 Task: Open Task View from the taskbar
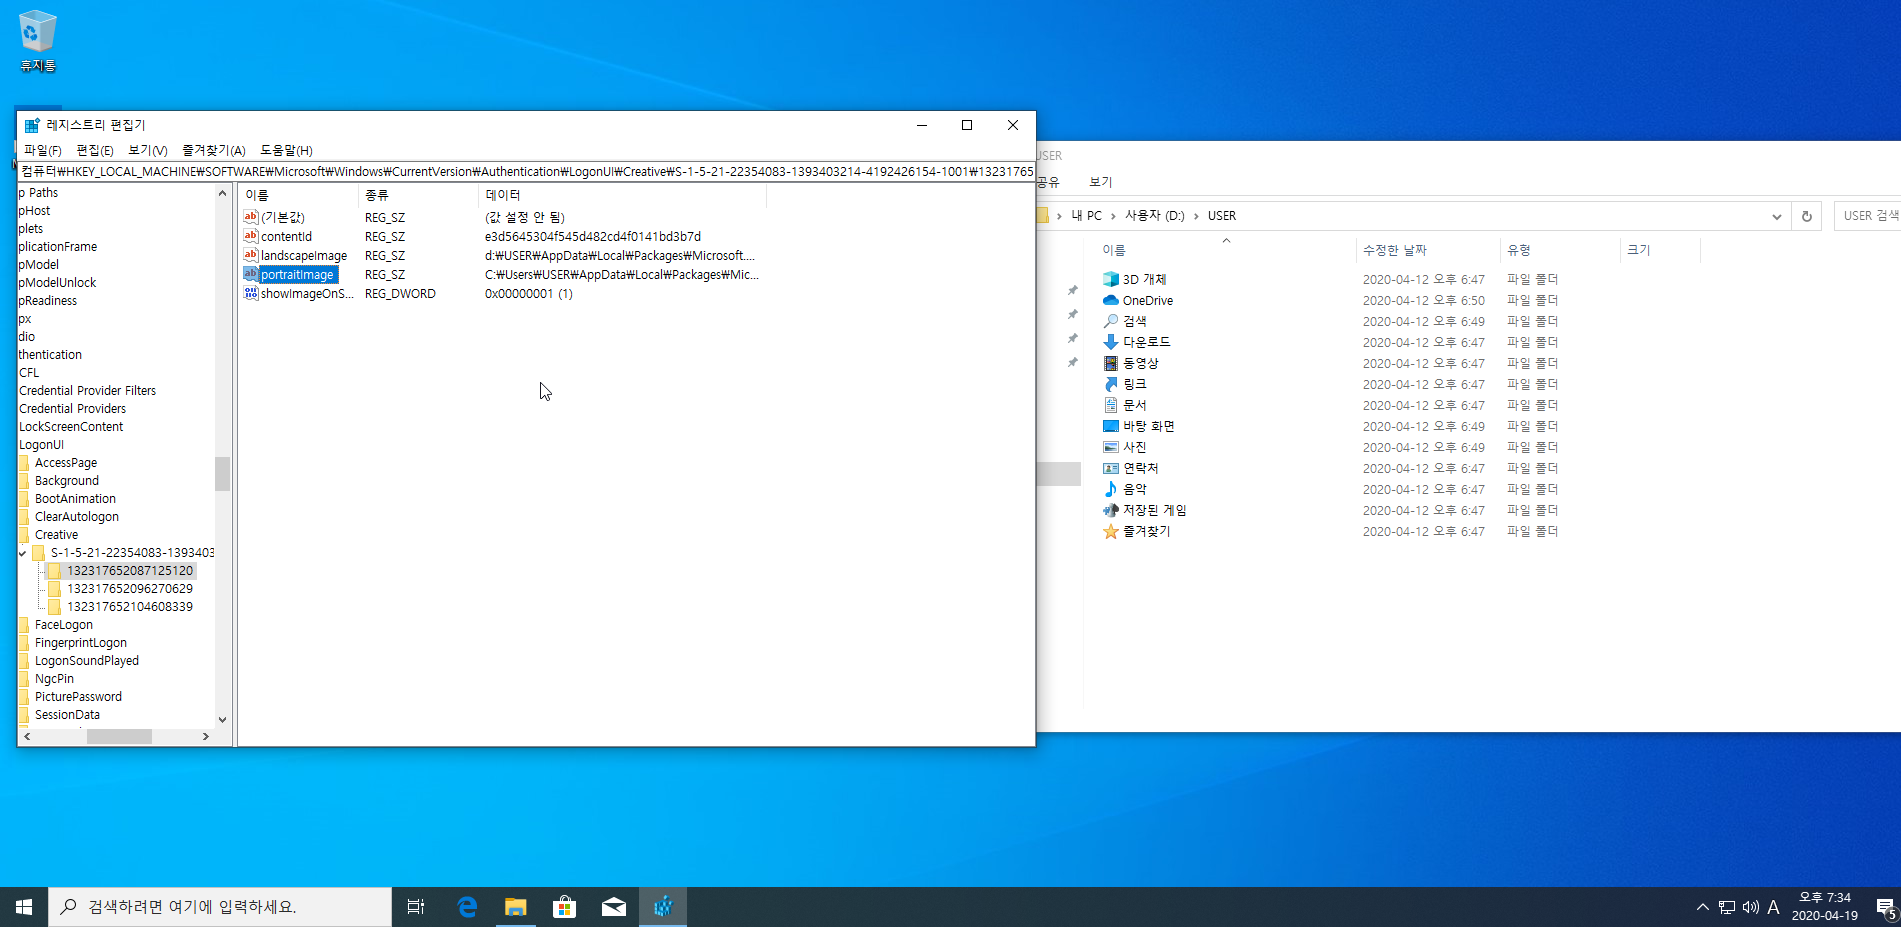click(416, 907)
